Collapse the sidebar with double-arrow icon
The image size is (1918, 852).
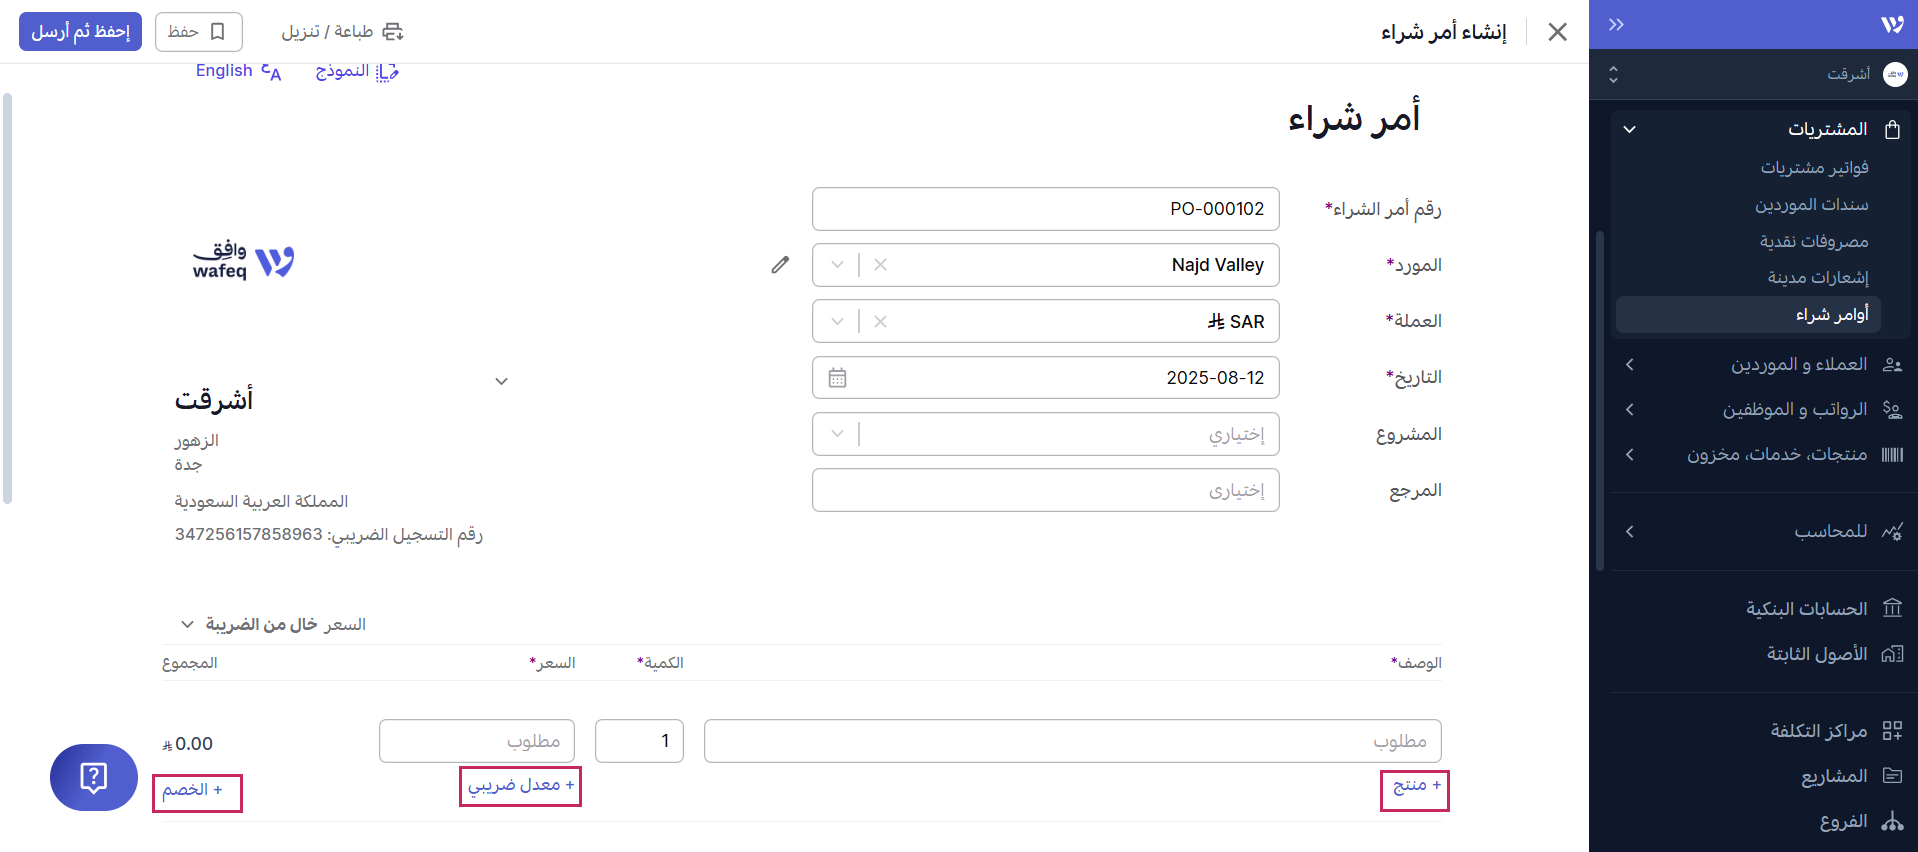click(x=1616, y=25)
